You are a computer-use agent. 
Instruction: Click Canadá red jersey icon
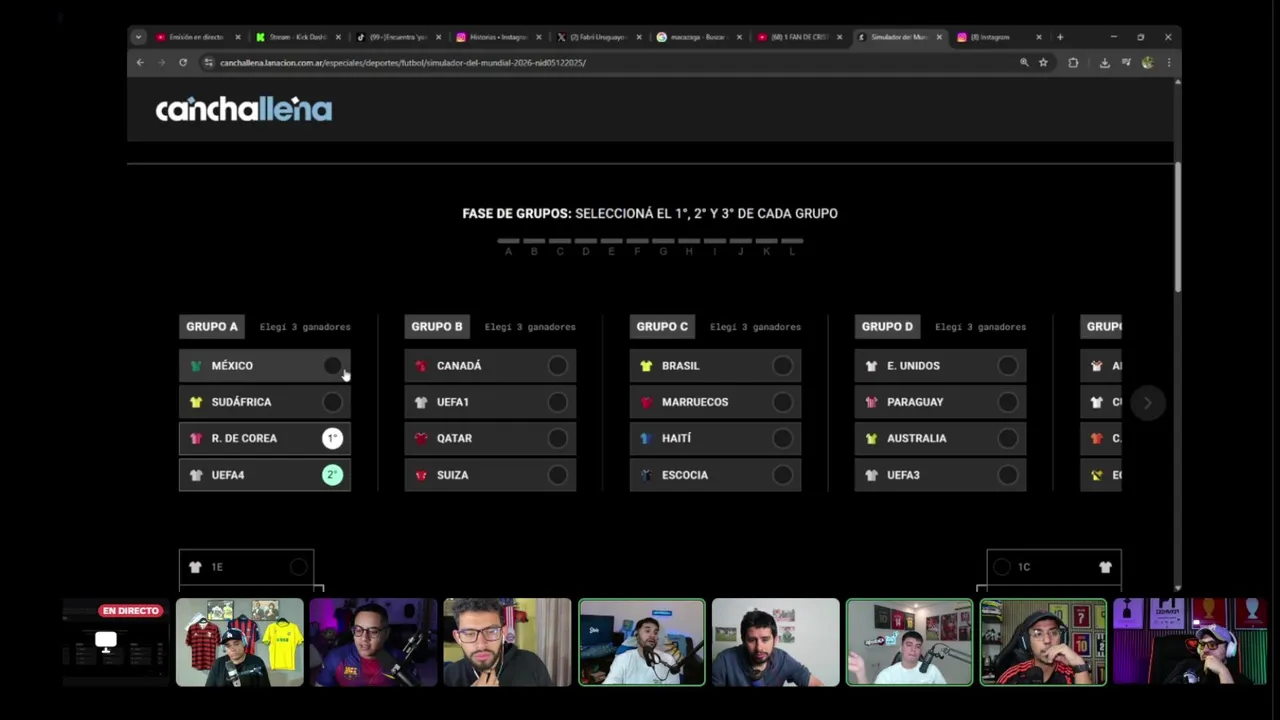(x=421, y=366)
